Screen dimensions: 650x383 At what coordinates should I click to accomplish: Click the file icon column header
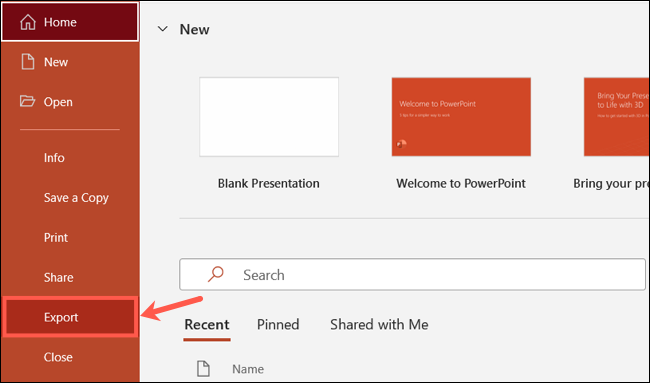[203, 368]
